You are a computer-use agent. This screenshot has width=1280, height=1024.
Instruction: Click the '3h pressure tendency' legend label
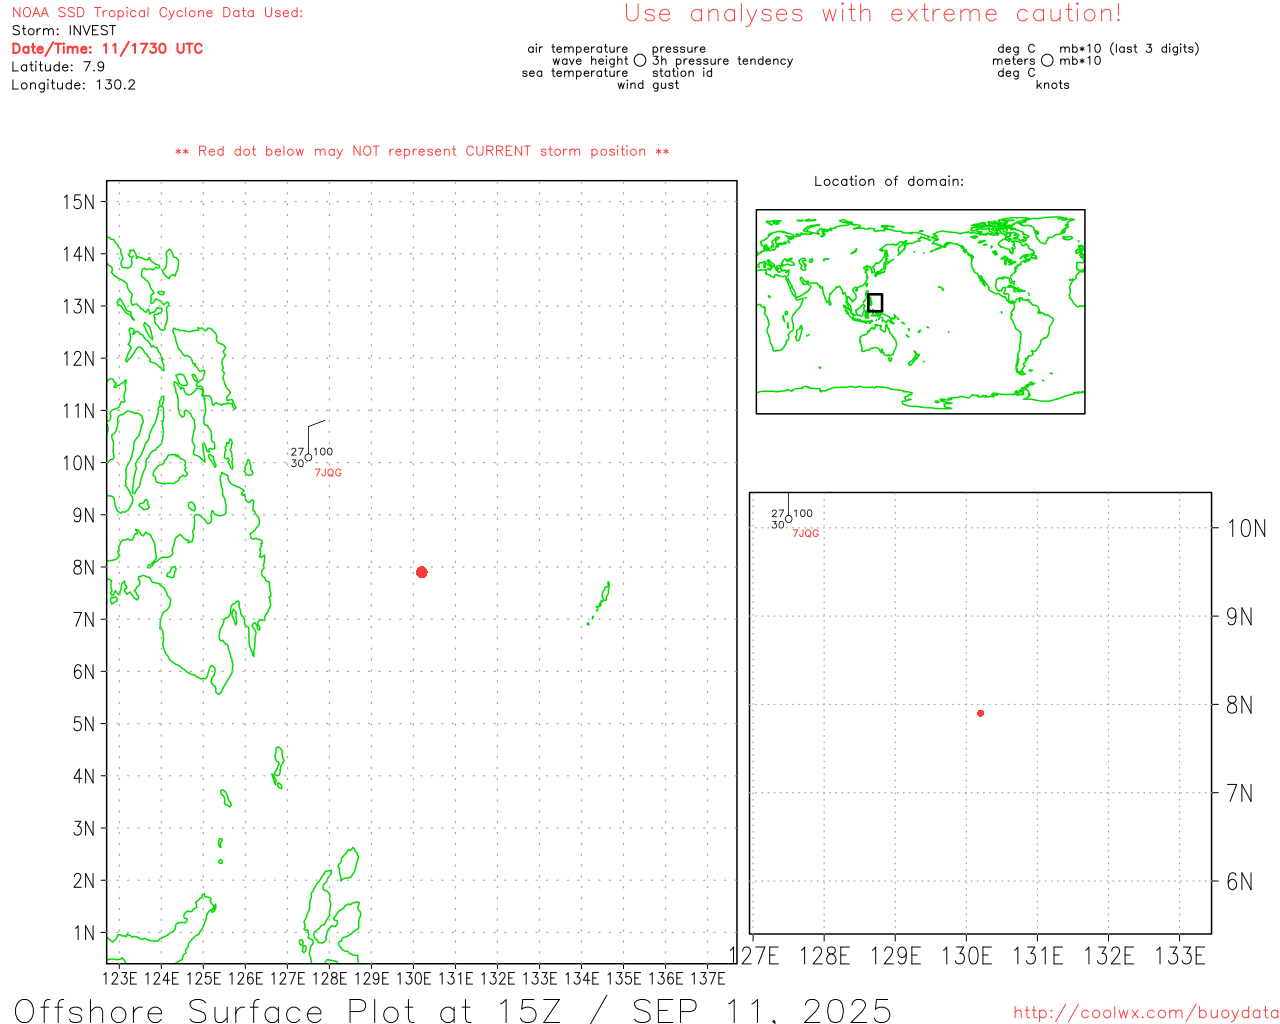tap(722, 61)
